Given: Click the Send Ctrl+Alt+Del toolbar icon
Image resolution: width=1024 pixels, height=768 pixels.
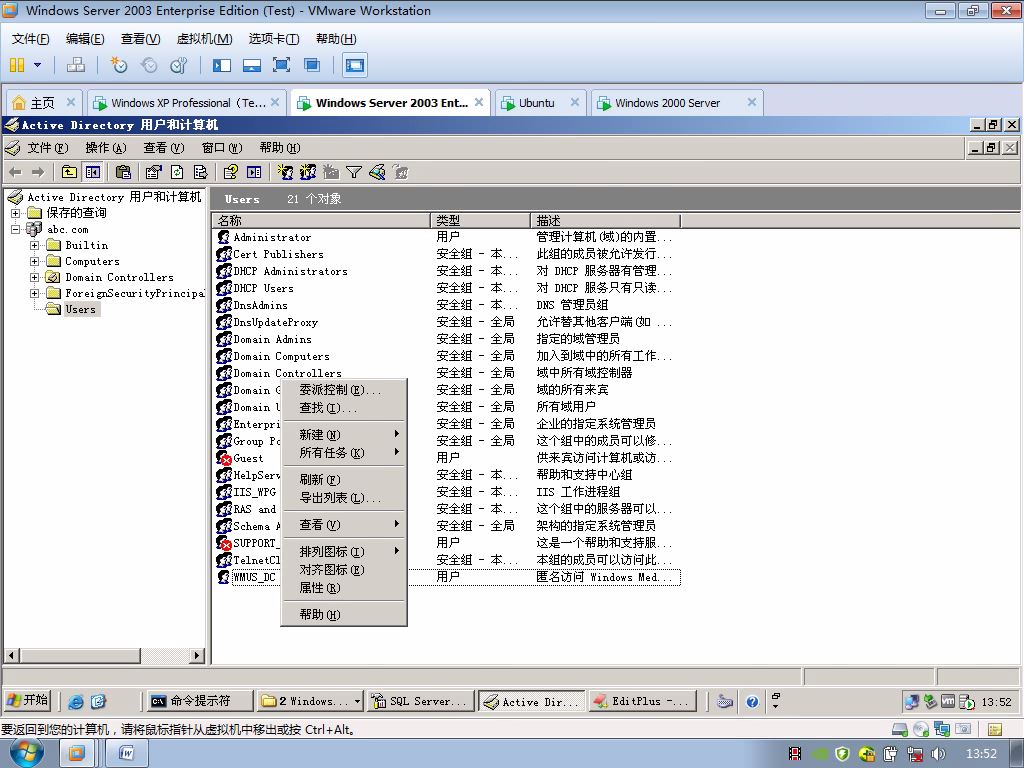Looking at the screenshot, I should [76, 65].
